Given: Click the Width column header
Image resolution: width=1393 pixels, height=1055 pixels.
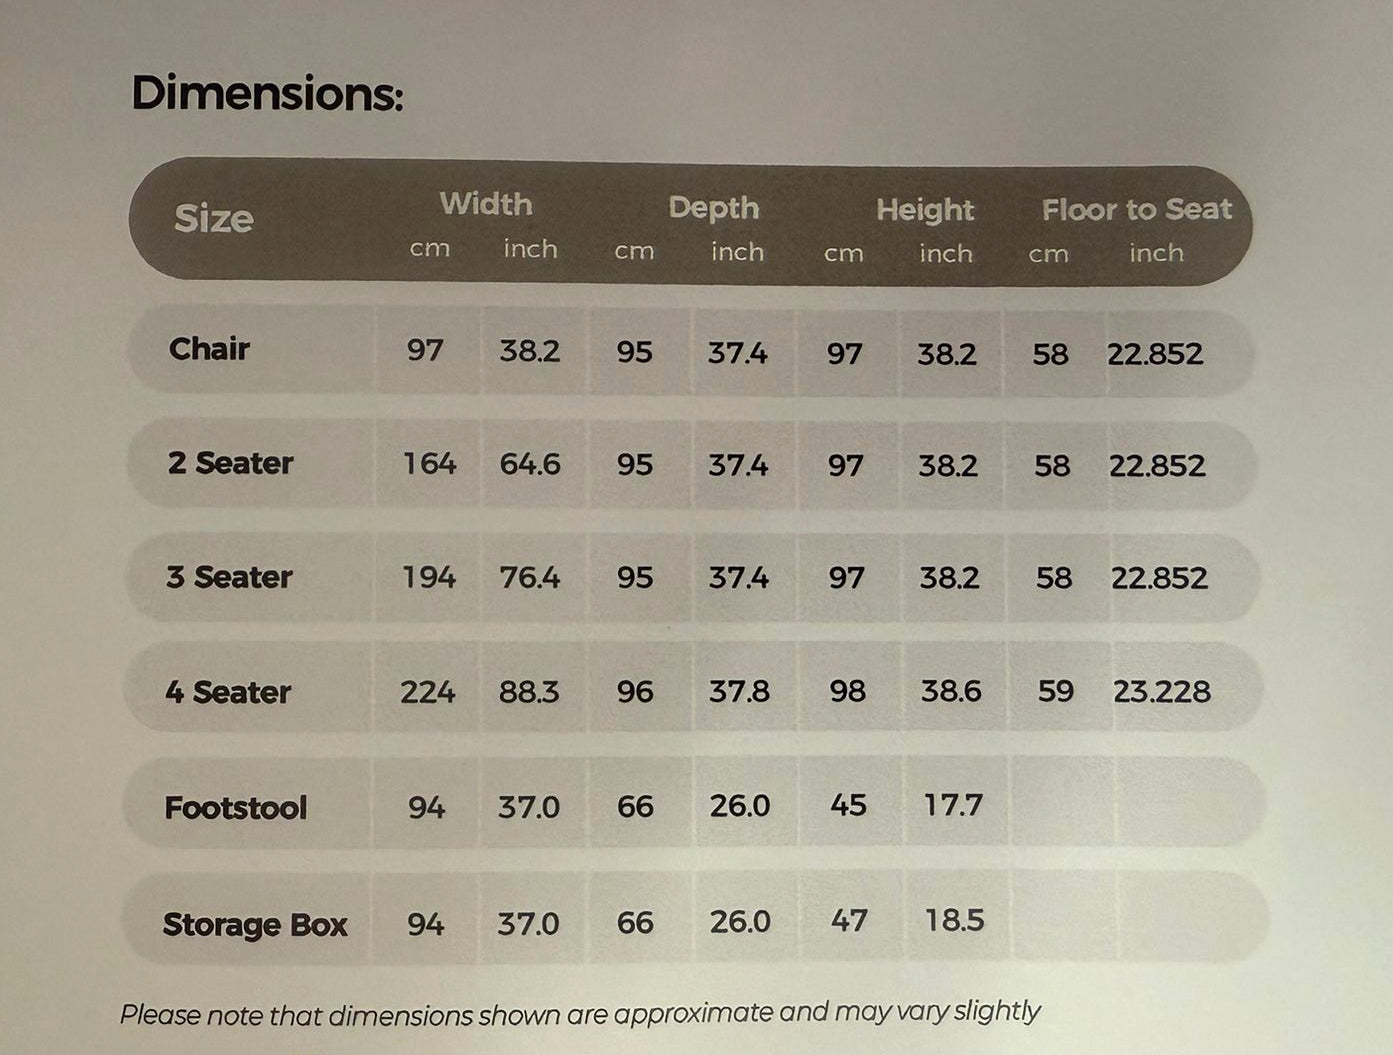Looking at the screenshot, I should (x=486, y=204).
